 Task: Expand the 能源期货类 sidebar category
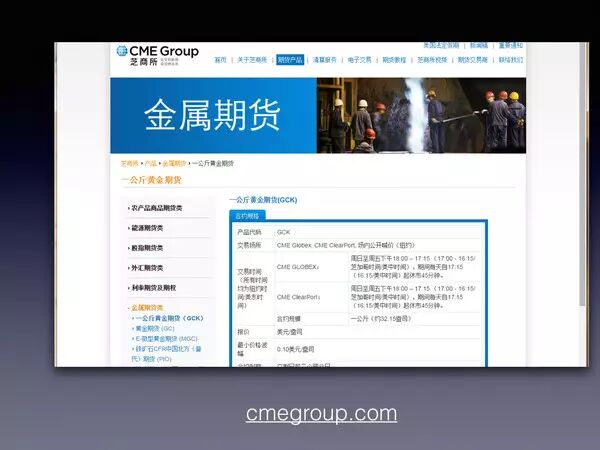147,228
